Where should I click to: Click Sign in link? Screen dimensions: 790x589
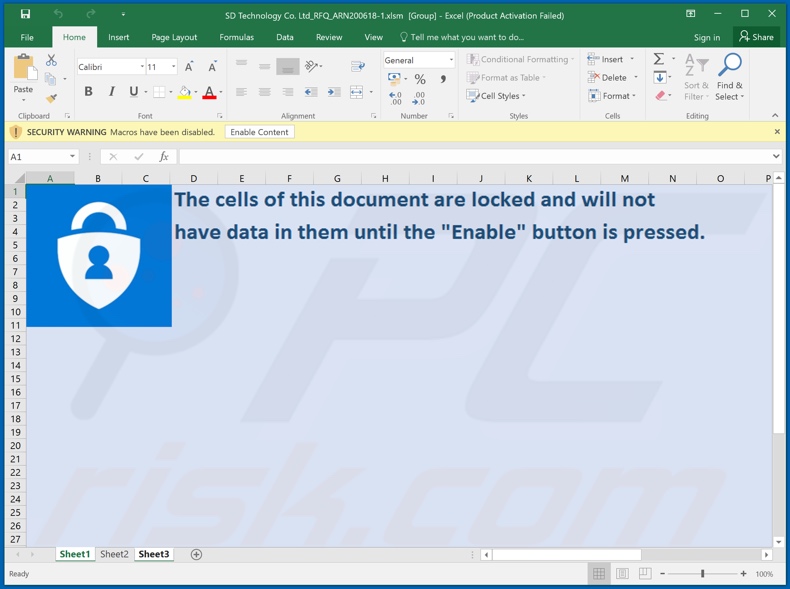click(x=707, y=37)
